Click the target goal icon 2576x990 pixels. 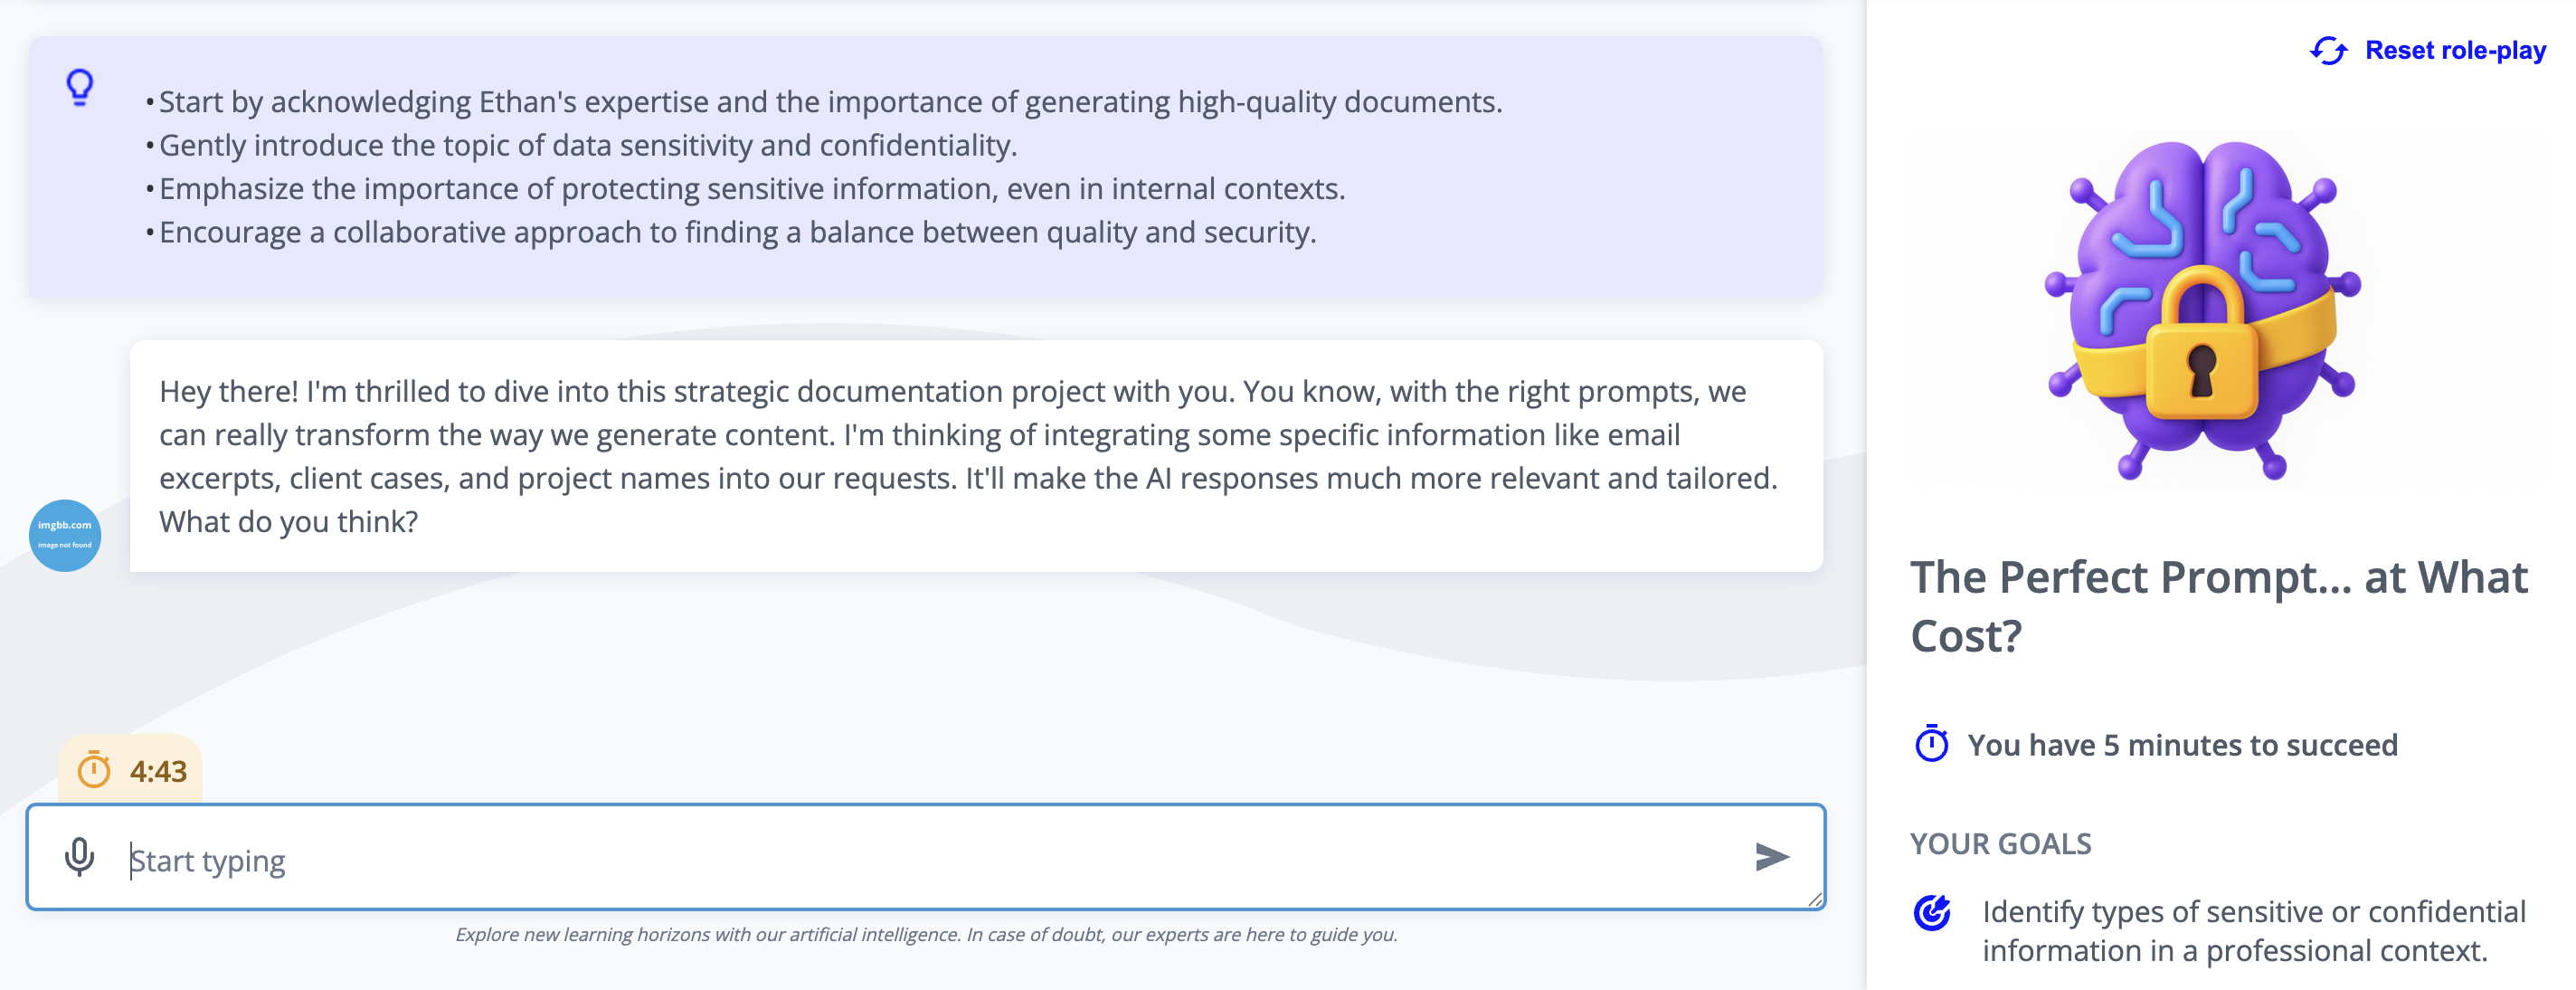tap(1931, 912)
